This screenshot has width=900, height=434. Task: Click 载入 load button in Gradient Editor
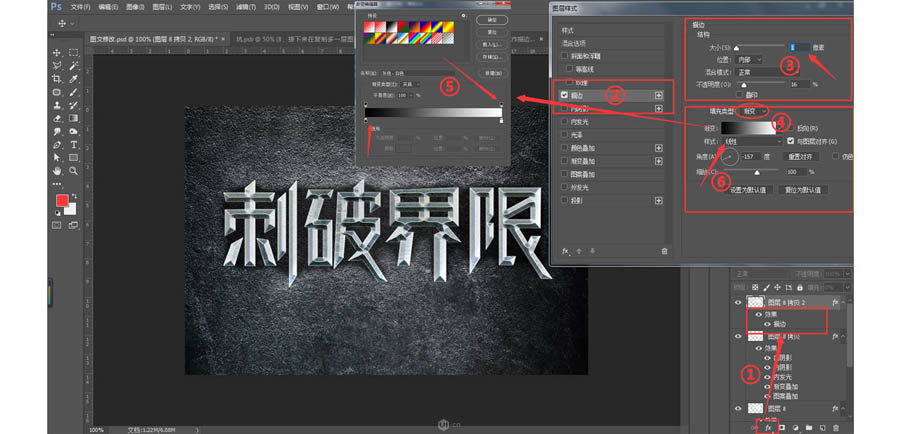pyautogui.click(x=492, y=44)
